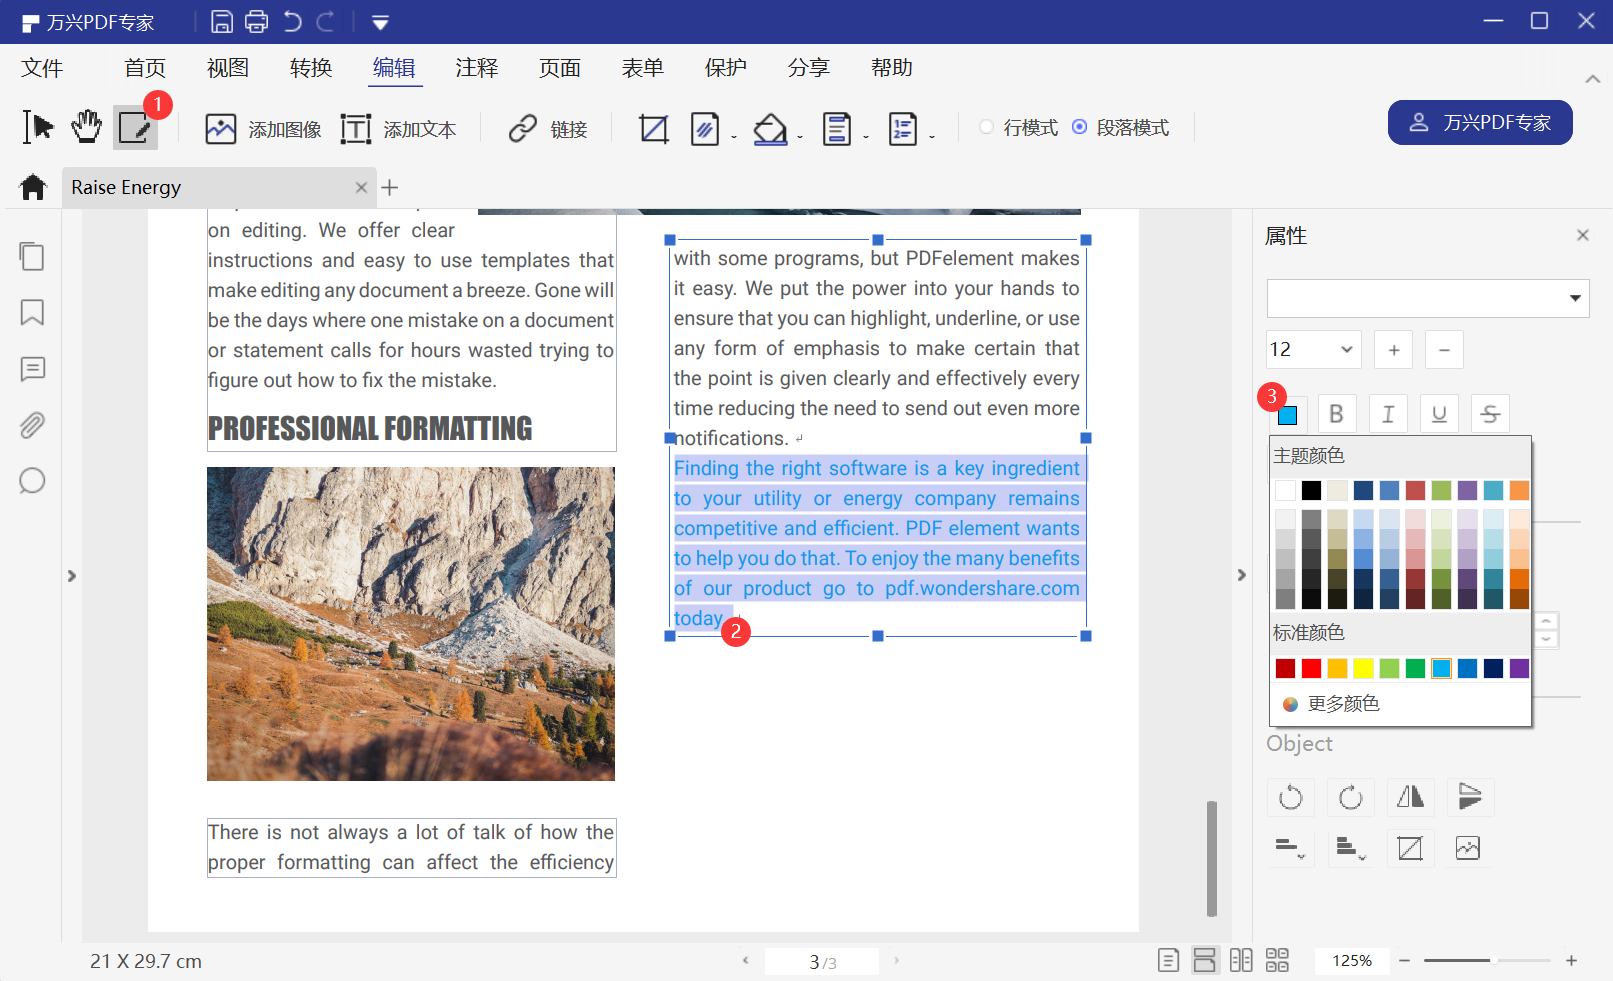This screenshot has height=981, width=1613.
Task: Toggle bold text formatting
Action: 1336,414
